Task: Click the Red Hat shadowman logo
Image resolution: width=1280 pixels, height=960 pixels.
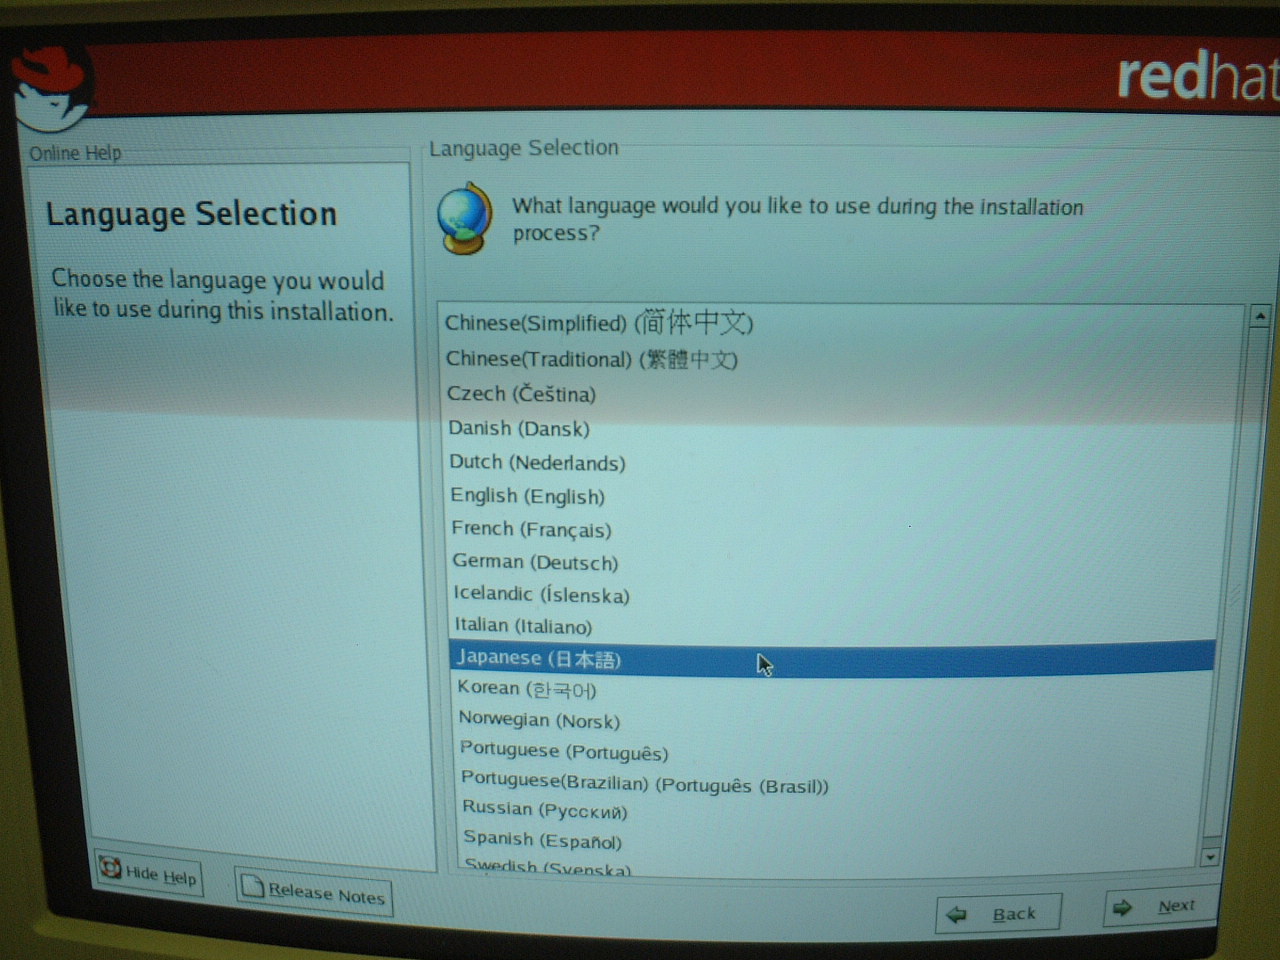Action: [52, 87]
